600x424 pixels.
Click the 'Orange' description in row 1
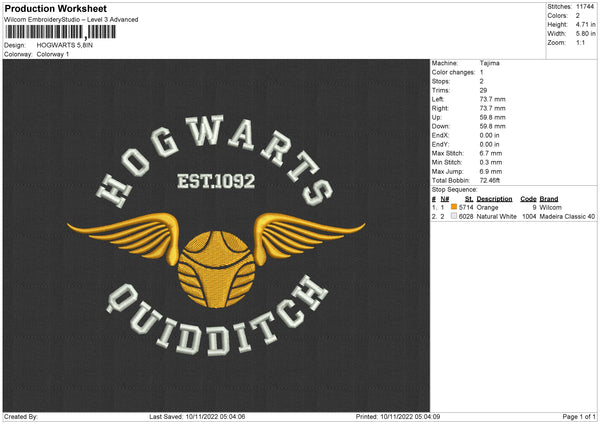point(488,207)
